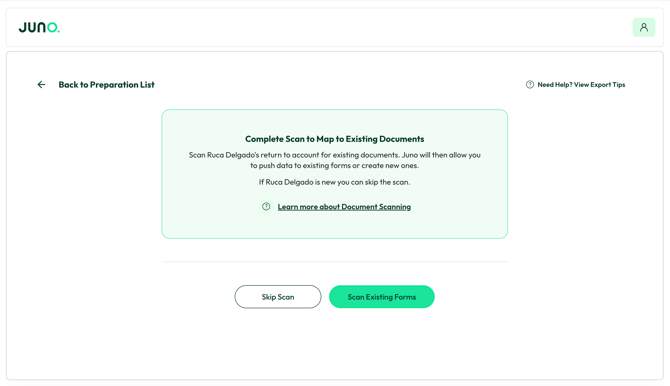The width and height of the screenshot is (670, 386).
Task: Click the Complete Scan to Map heading
Action: (335, 139)
